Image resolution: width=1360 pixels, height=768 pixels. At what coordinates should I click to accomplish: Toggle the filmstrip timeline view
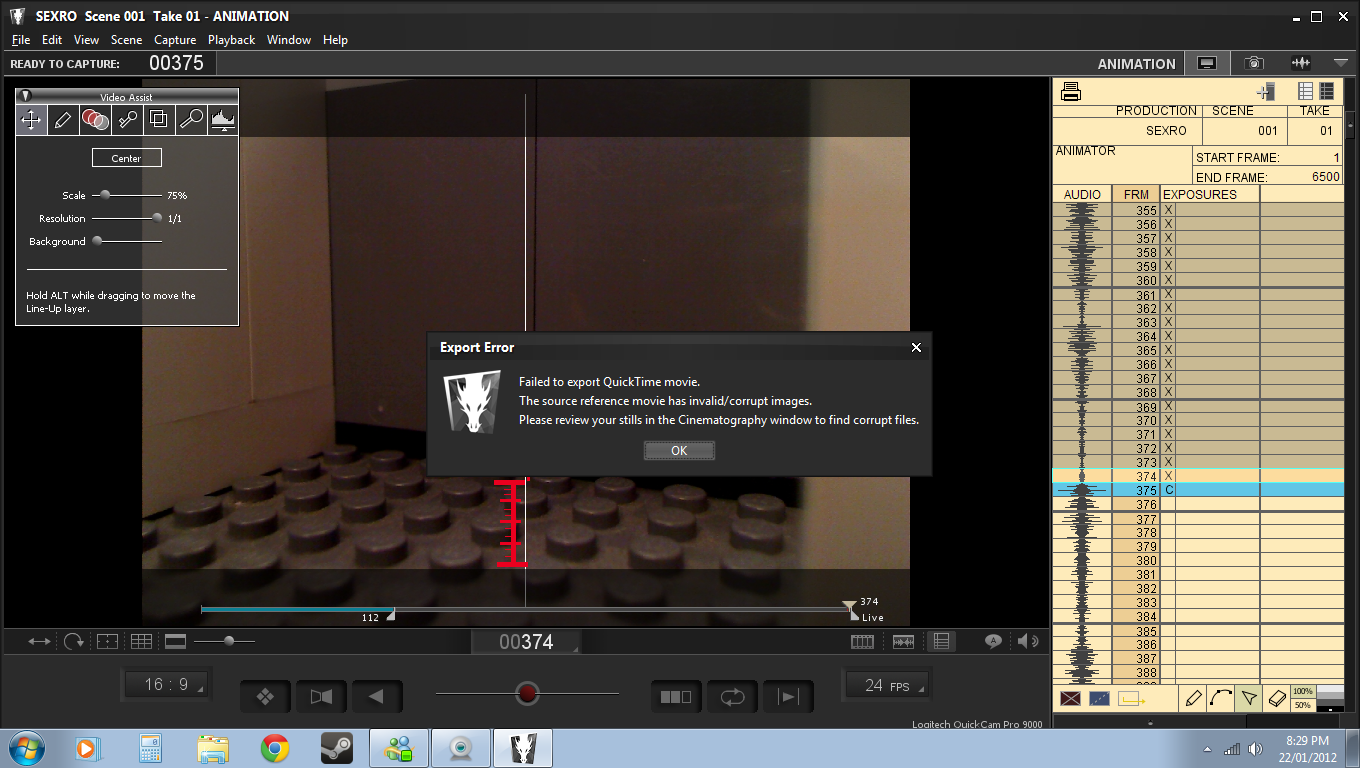[862, 641]
